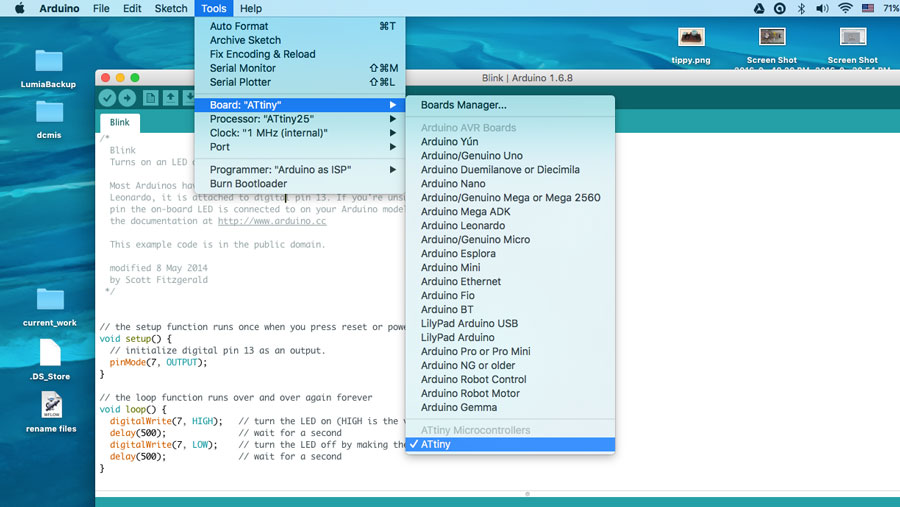900x507 pixels.
Task: Choose Fix Encoding & Reload
Action: (x=300, y=54)
